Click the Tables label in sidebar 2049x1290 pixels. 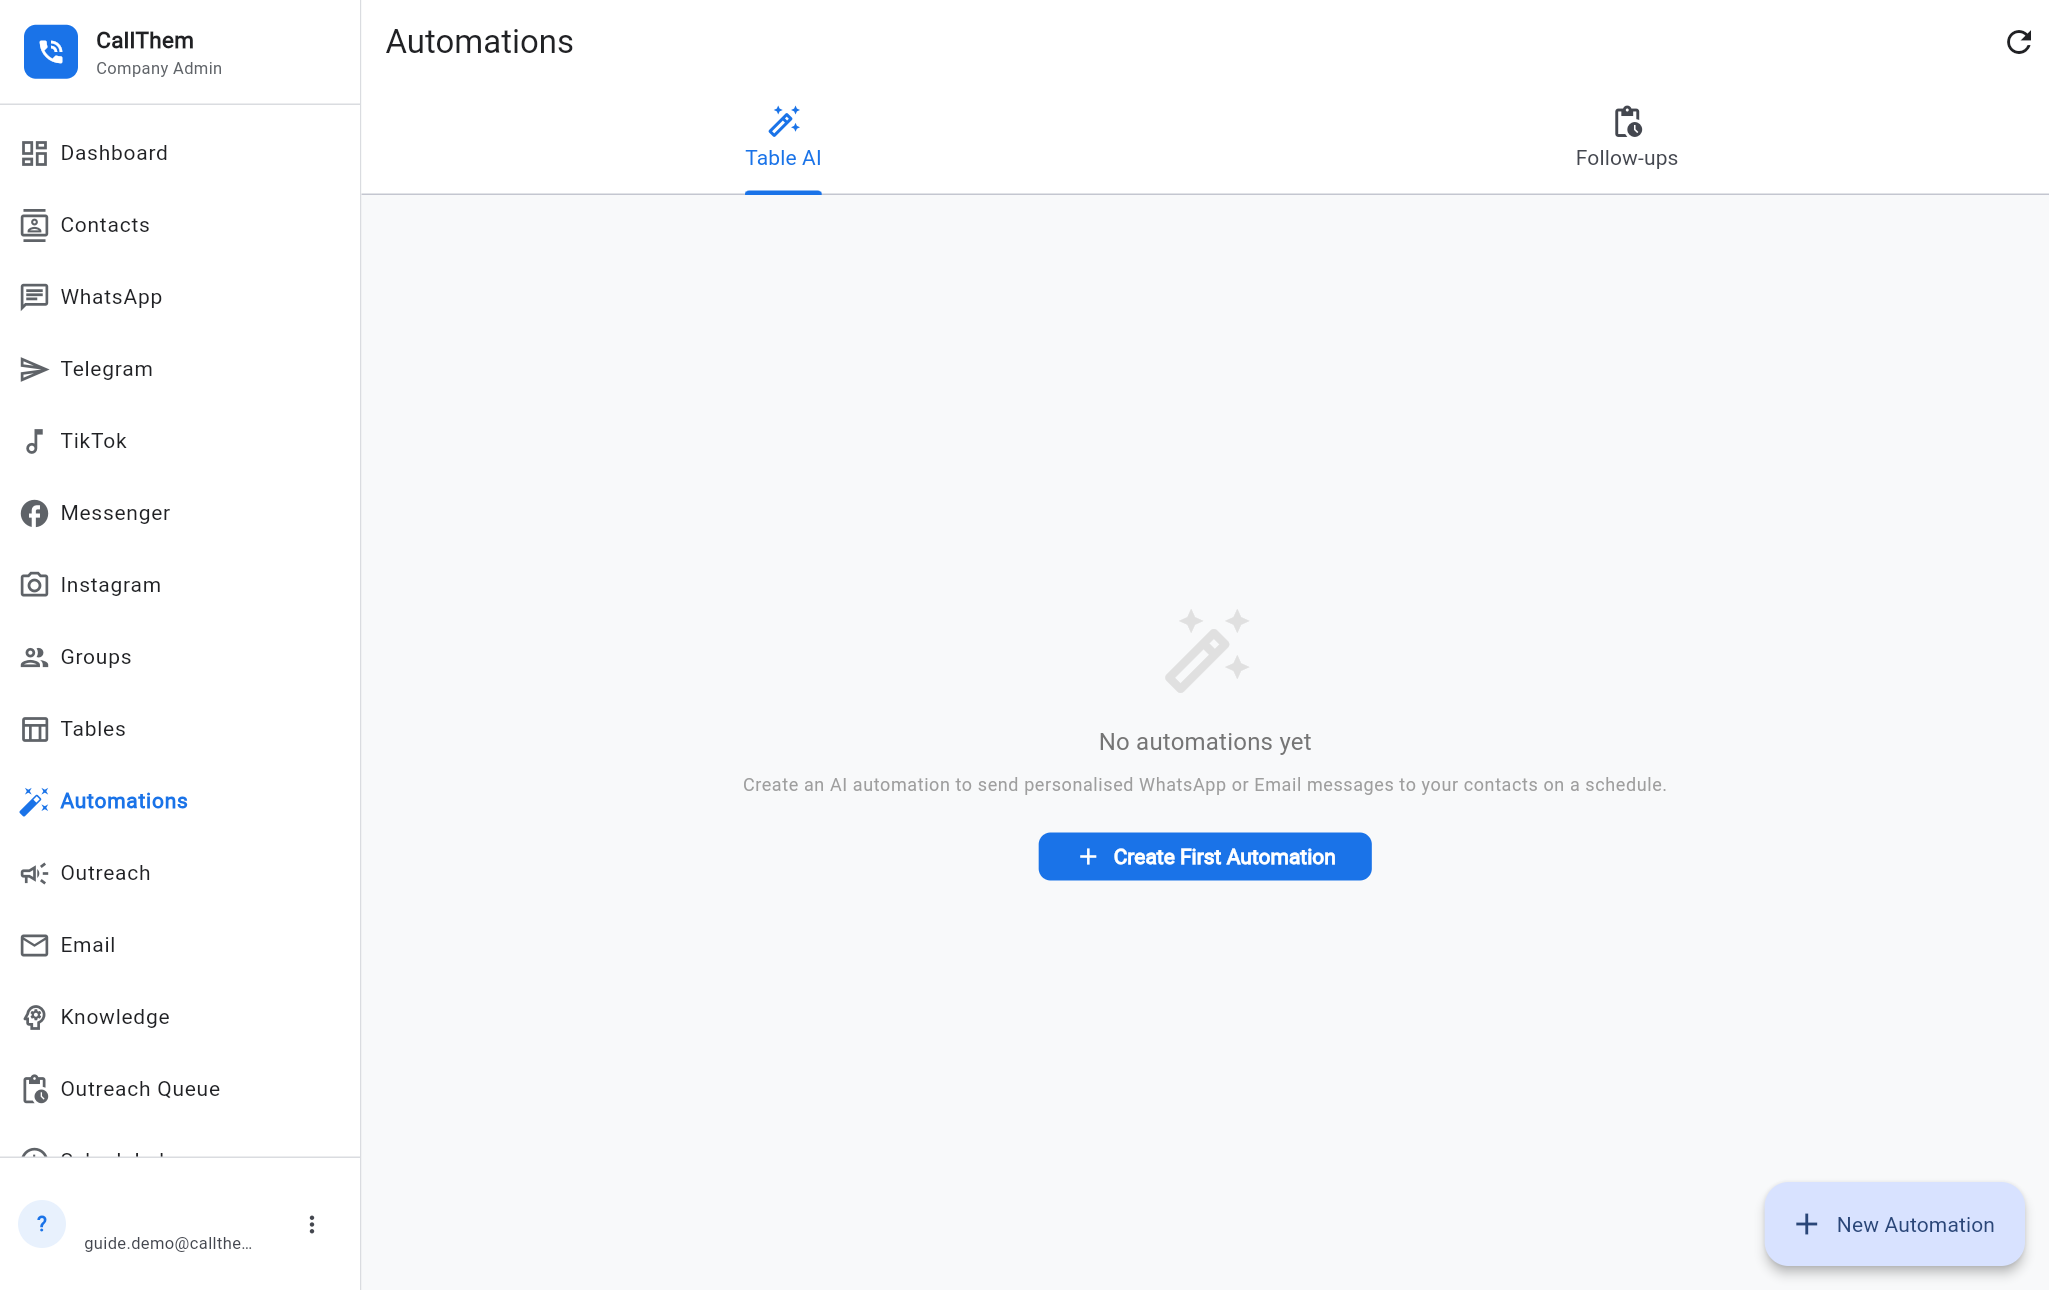(93, 729)
